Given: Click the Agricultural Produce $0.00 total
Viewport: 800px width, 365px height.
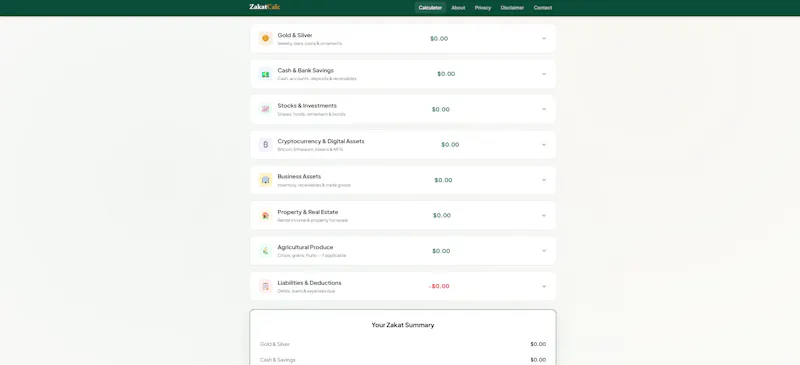Looking at the screenshot, I should 441,251.
